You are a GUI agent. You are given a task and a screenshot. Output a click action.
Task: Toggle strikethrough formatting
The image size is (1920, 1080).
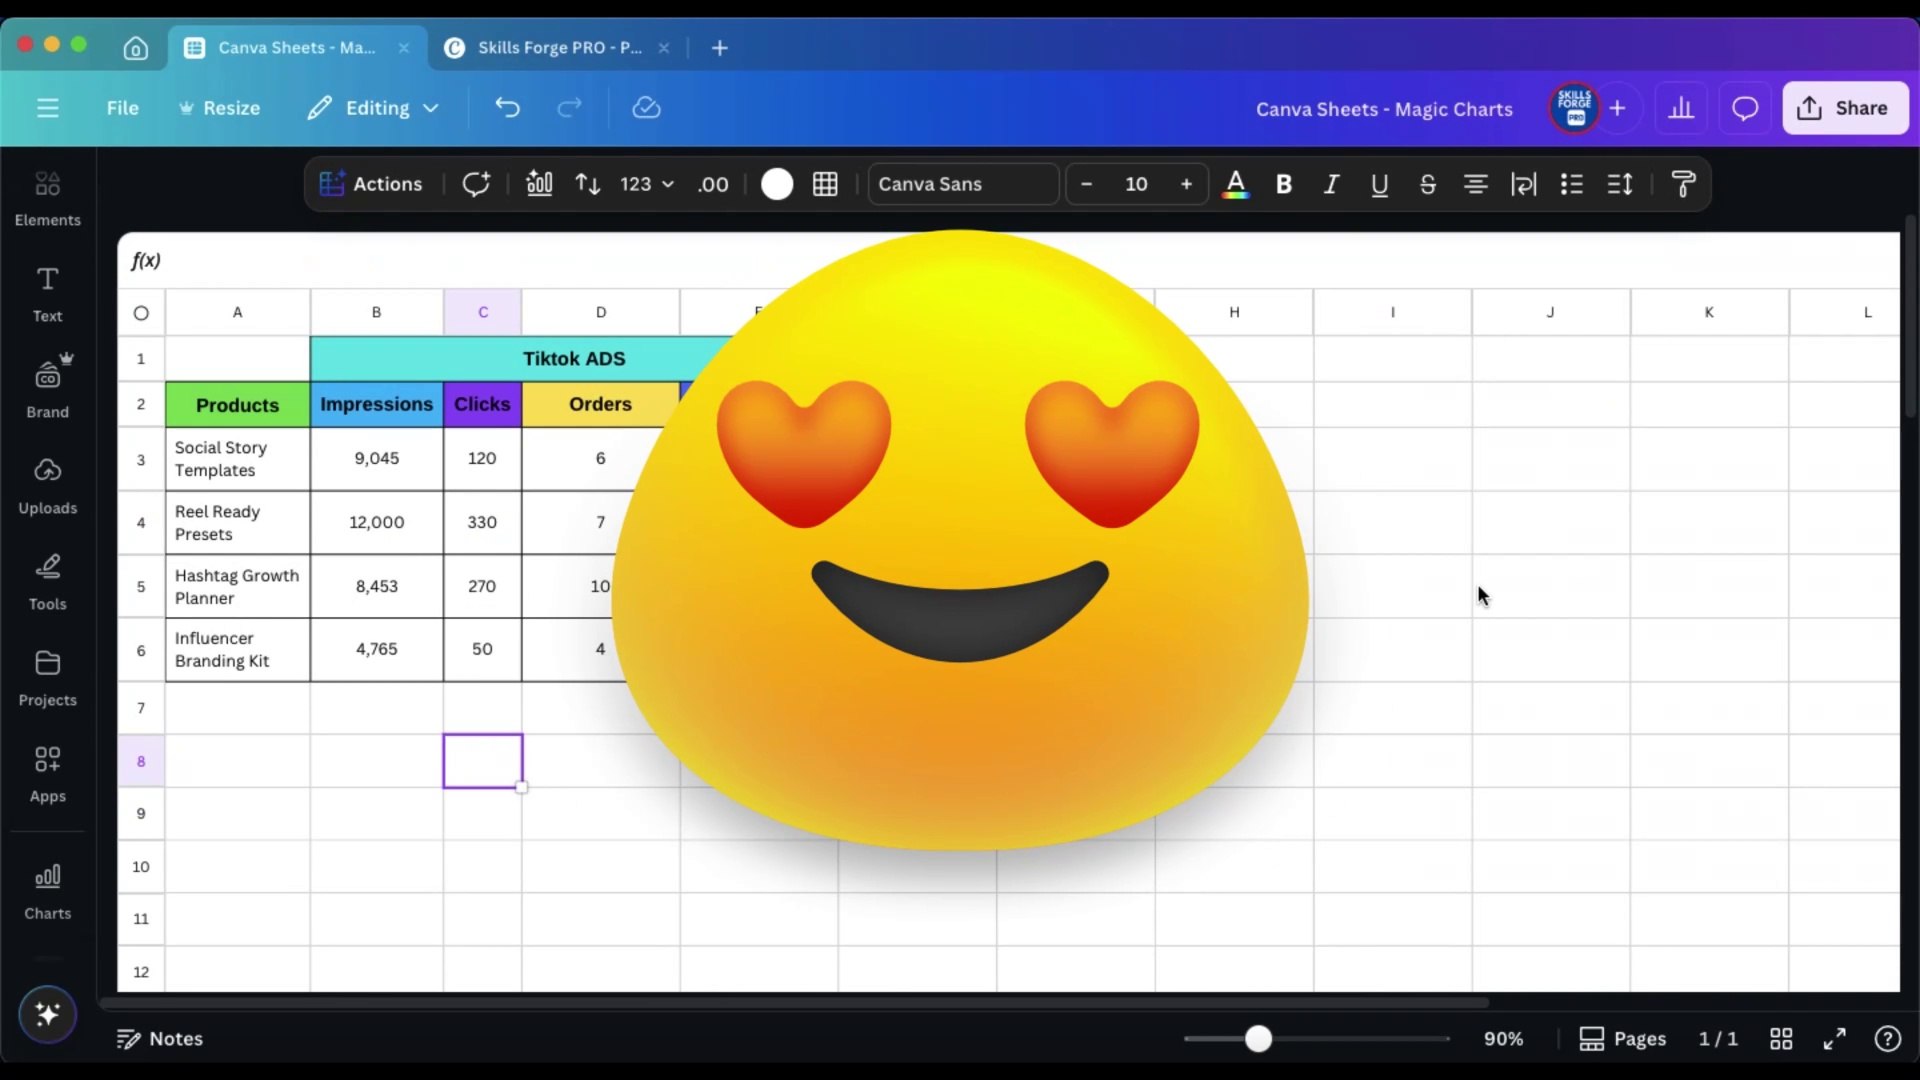[1427, 184]
